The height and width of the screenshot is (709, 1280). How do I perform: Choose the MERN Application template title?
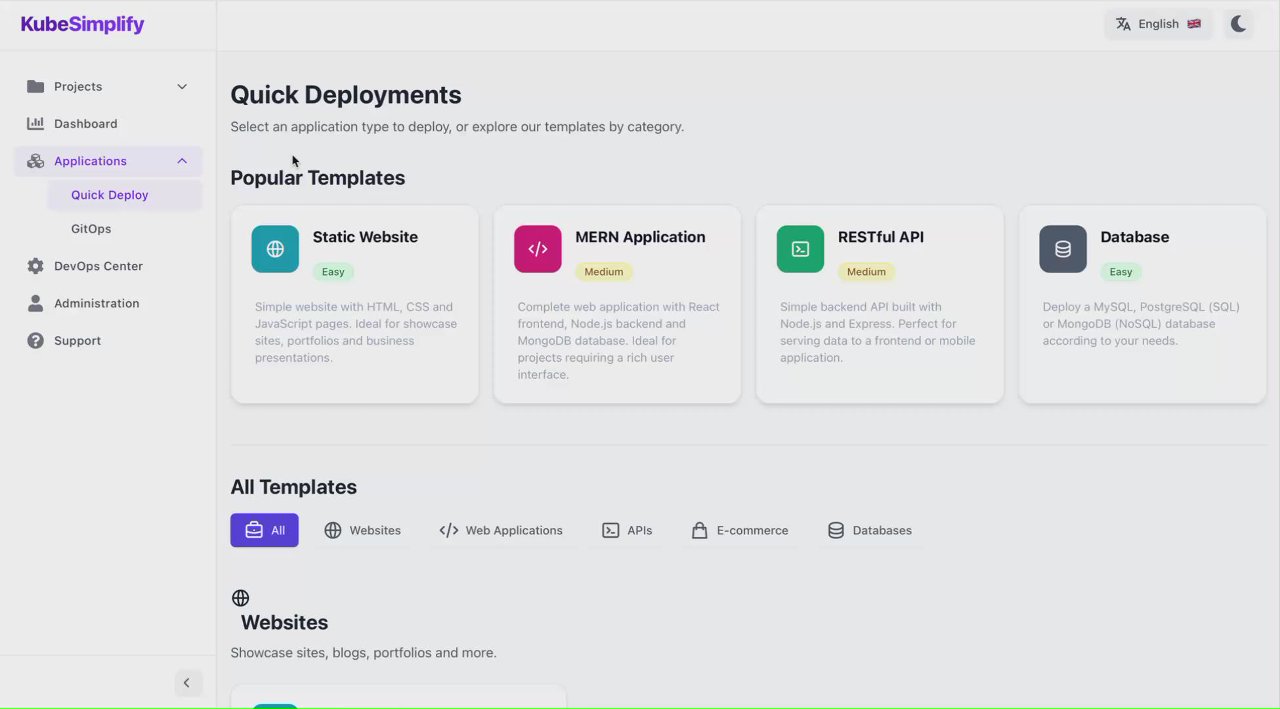click(640, 237)
